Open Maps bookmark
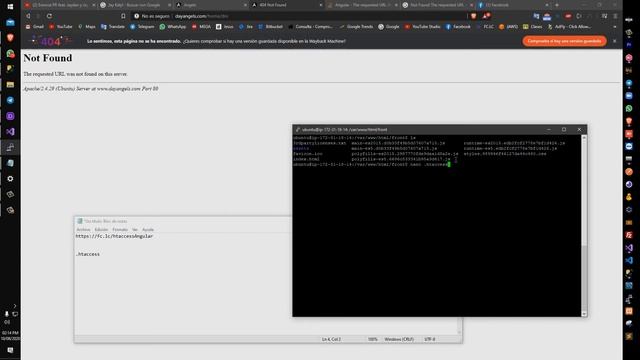This screenshot has height=360, width=640. point(87,27)
